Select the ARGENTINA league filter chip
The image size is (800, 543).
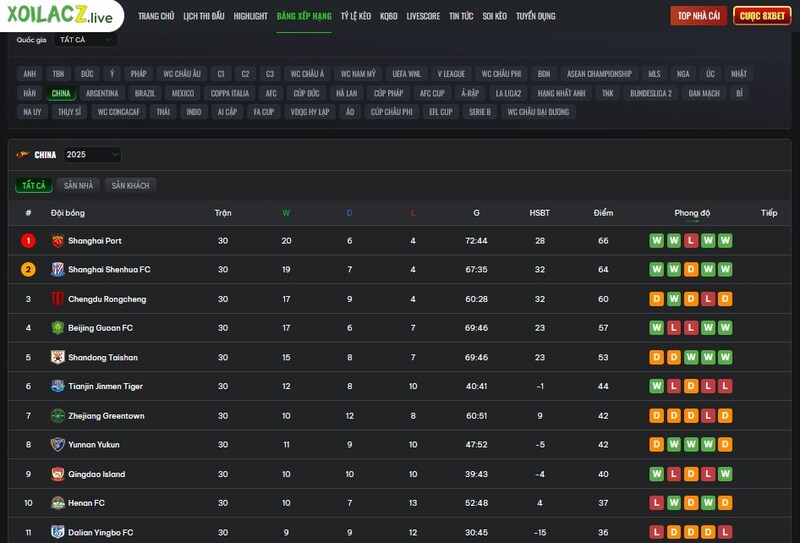coord(102,93)
